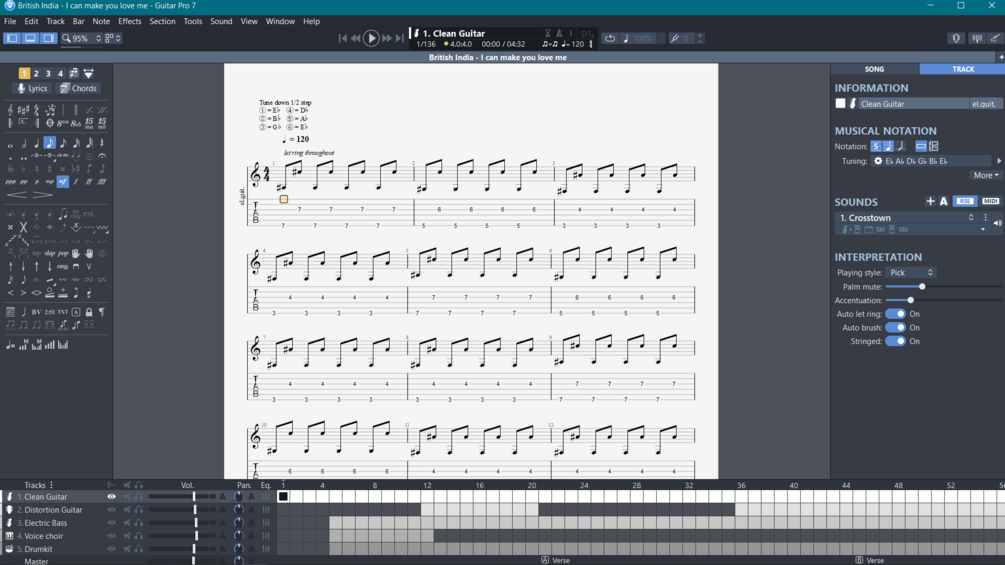The height and width of the screenshot is (565, 1005).
Task: Click the lock icon in the edition palette
Action: click(x=89, y=312)
